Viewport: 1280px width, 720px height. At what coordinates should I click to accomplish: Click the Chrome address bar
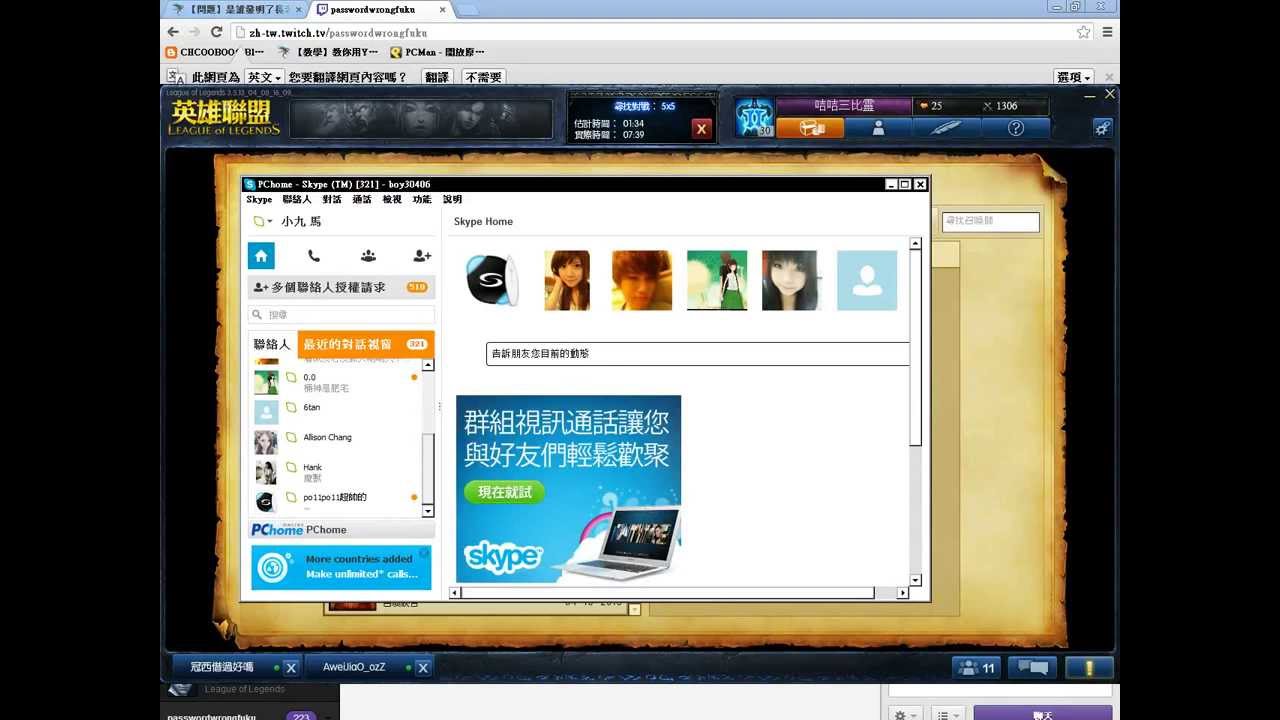tap(660, 32)
